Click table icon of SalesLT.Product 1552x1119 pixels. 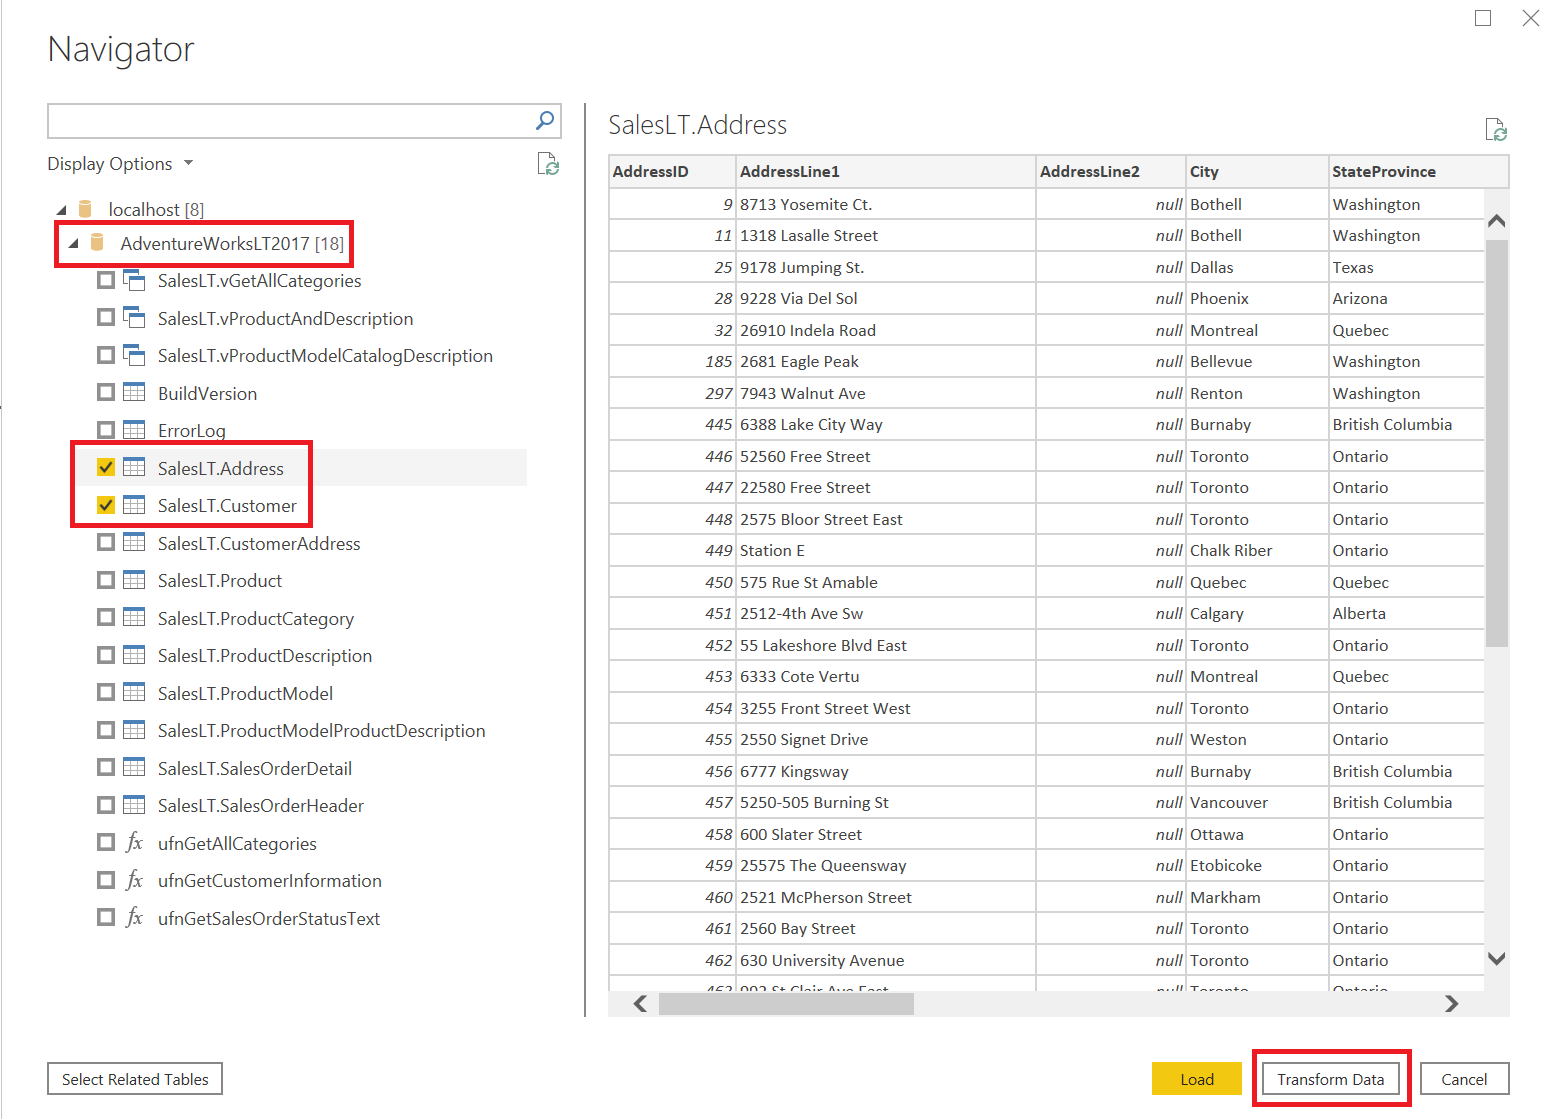coord(134,580)
